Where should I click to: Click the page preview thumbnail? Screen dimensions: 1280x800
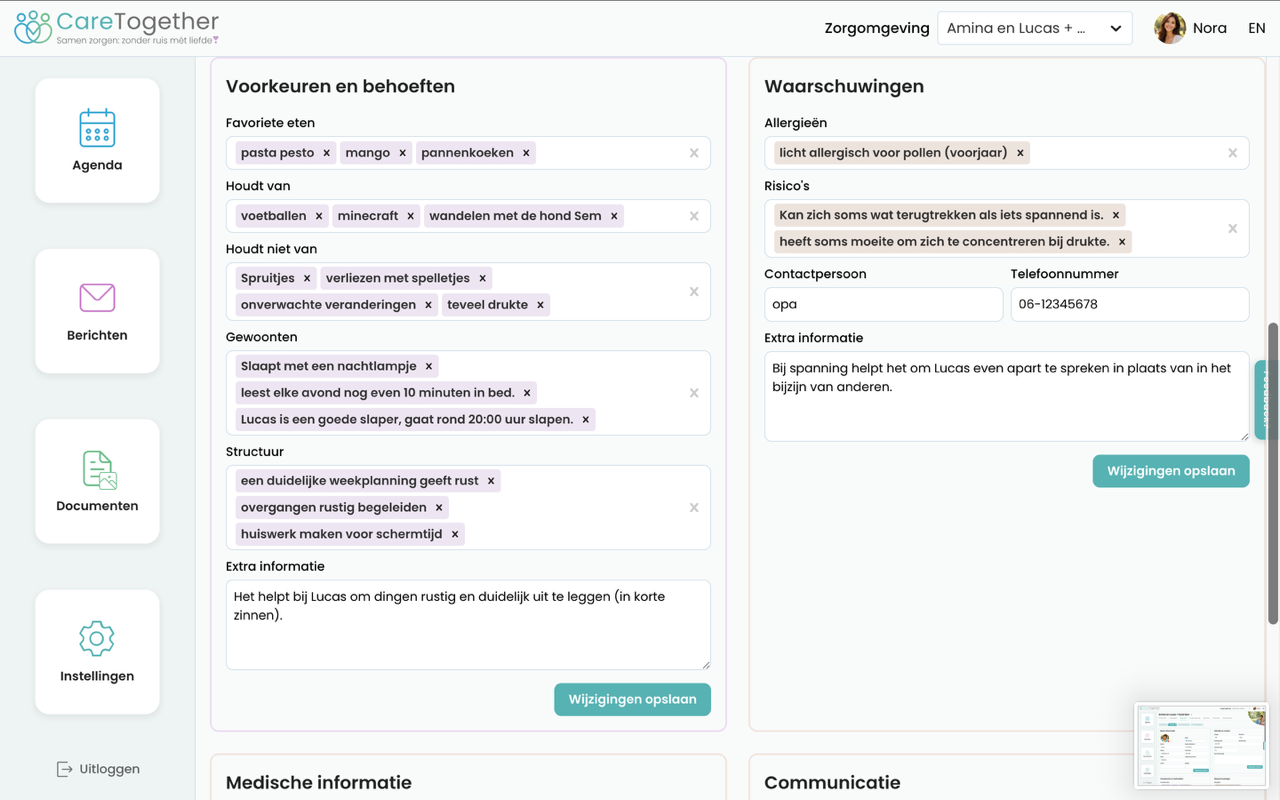pyautogui.click(x=1201, y=746)
